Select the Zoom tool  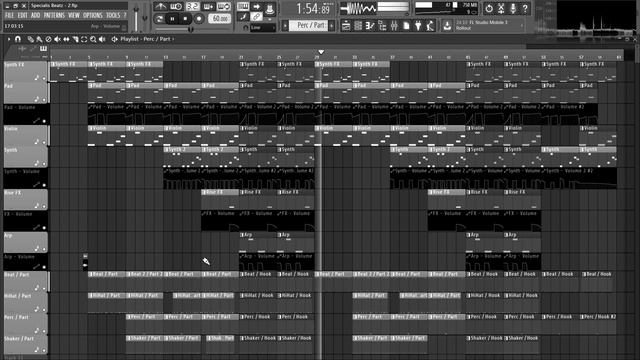point(93,39)
